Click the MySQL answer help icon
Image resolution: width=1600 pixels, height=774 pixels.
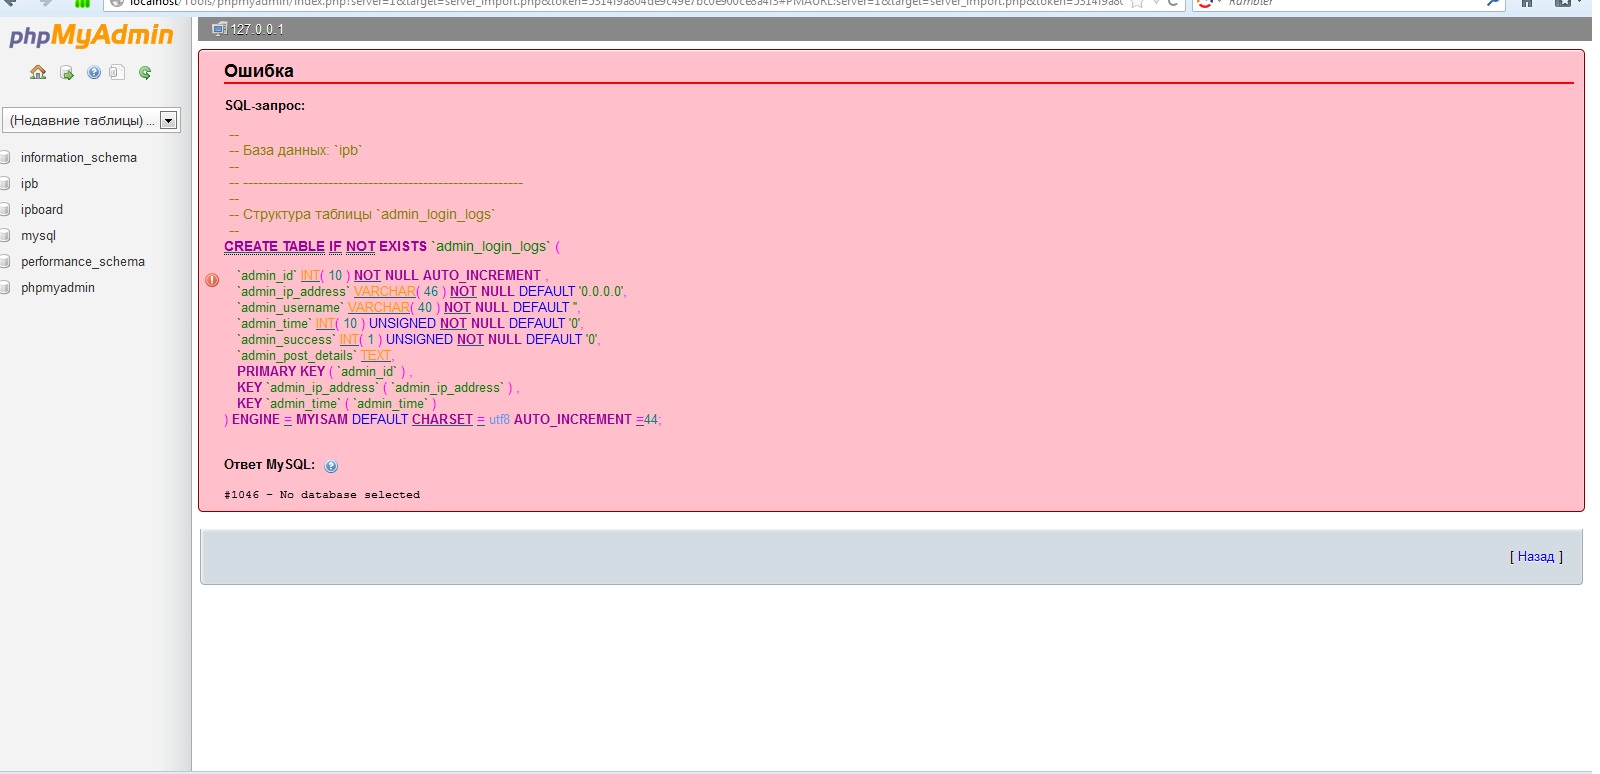click(331, 466)
